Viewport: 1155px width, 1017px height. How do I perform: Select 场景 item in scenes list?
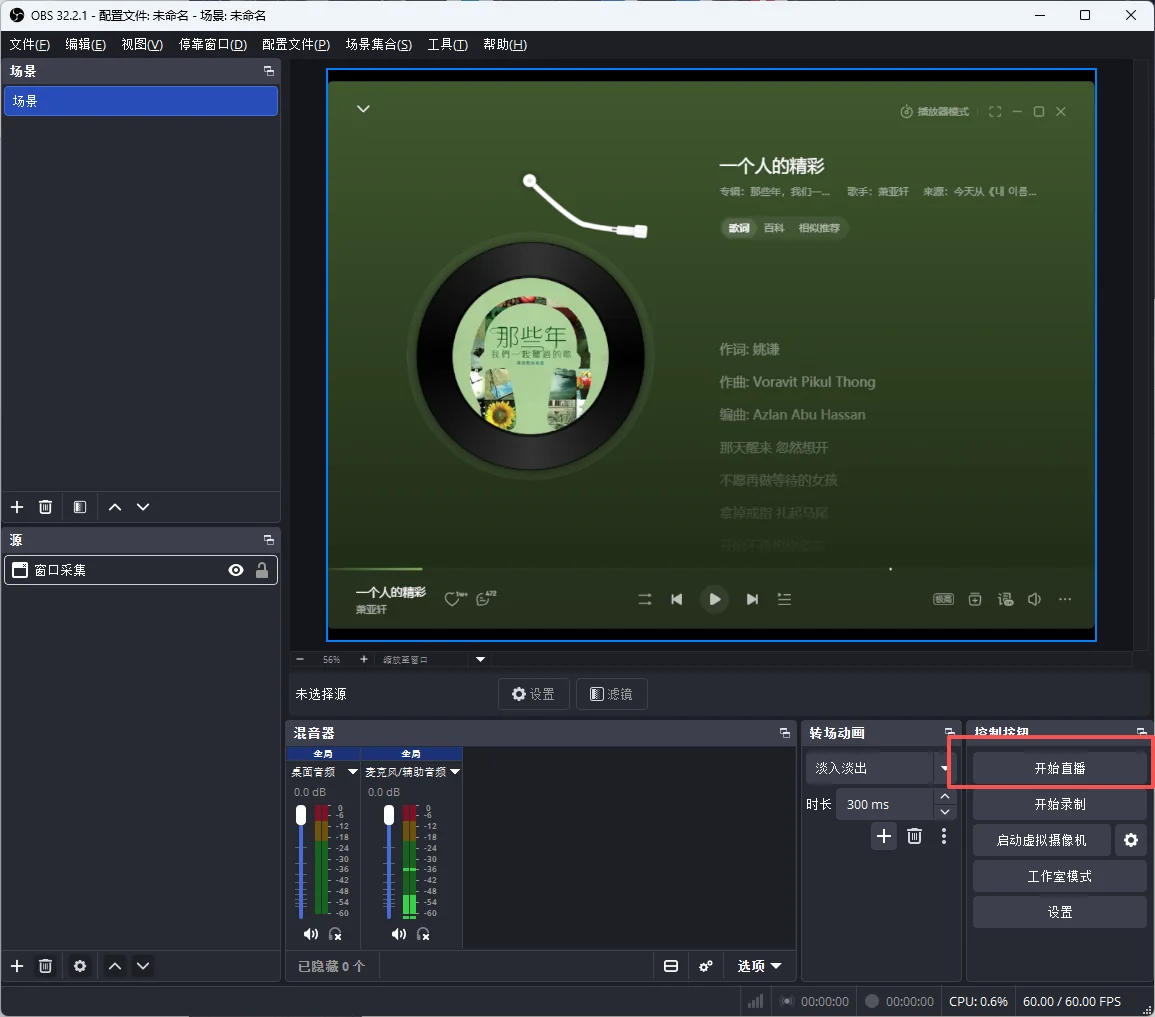click(x=141, y=101)
